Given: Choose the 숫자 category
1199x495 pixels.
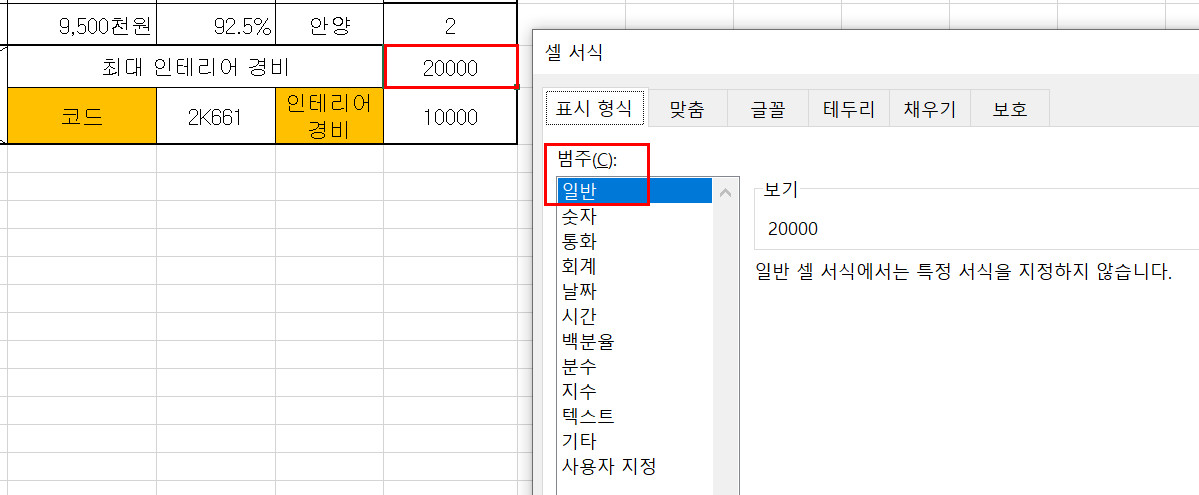Looking at the screenshot, I should (x=635, y=217).
